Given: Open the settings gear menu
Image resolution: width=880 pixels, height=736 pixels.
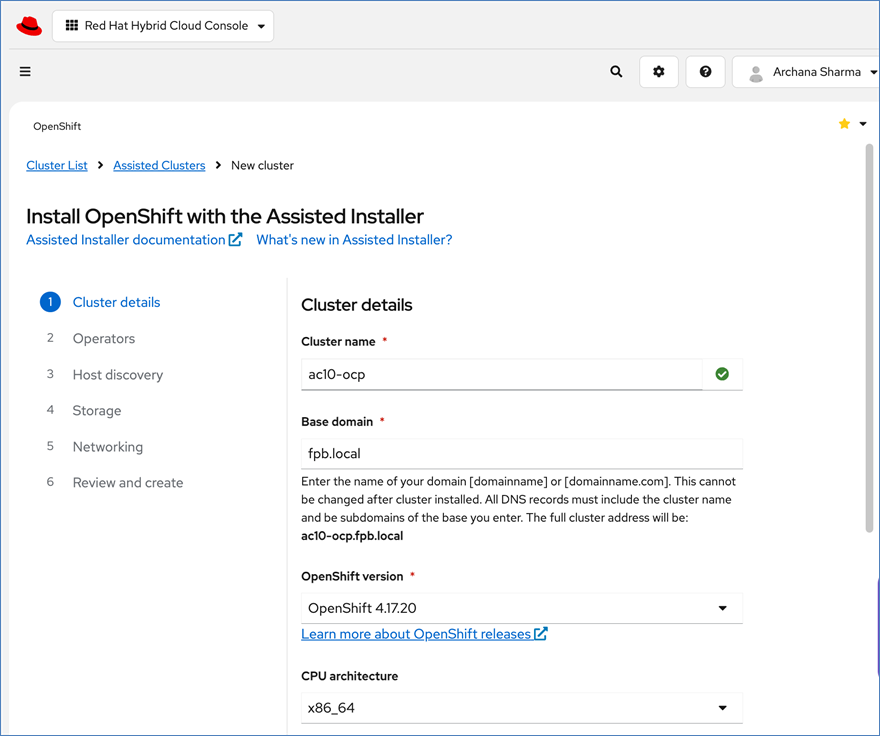Looking at the screenshot, I should click(659, 72).
